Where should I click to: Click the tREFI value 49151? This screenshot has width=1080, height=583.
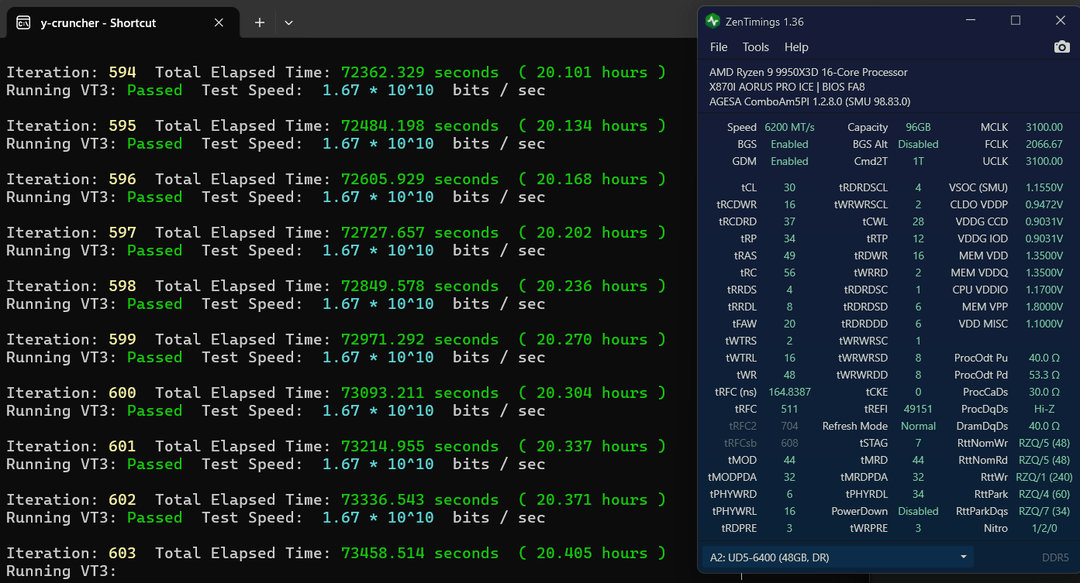pos(917,408)
